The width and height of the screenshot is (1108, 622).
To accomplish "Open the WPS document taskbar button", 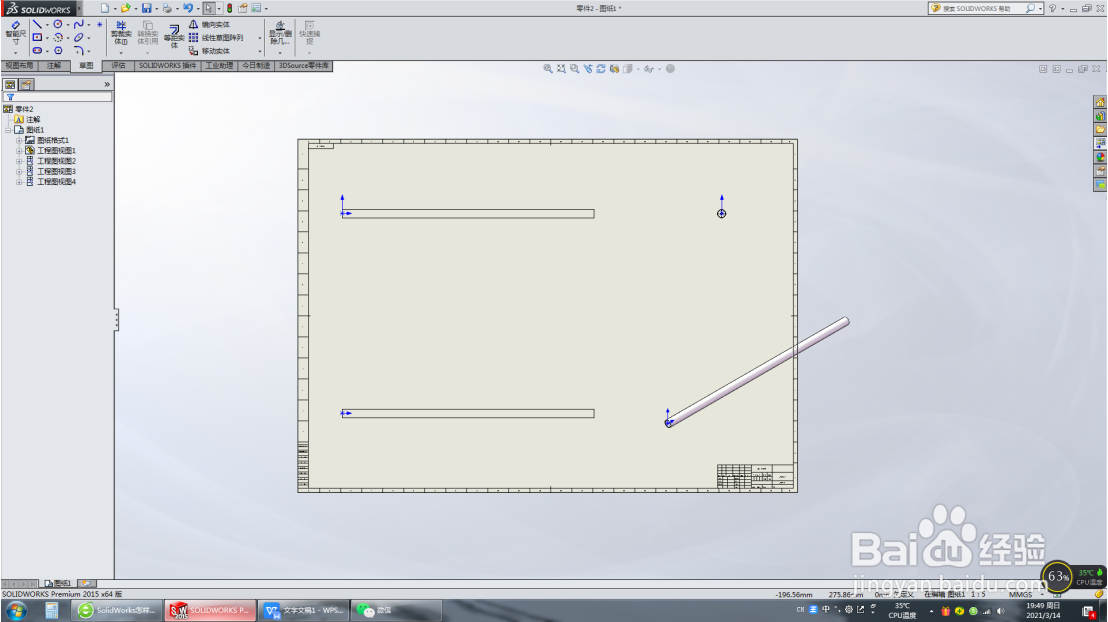I will click(302, 610).
